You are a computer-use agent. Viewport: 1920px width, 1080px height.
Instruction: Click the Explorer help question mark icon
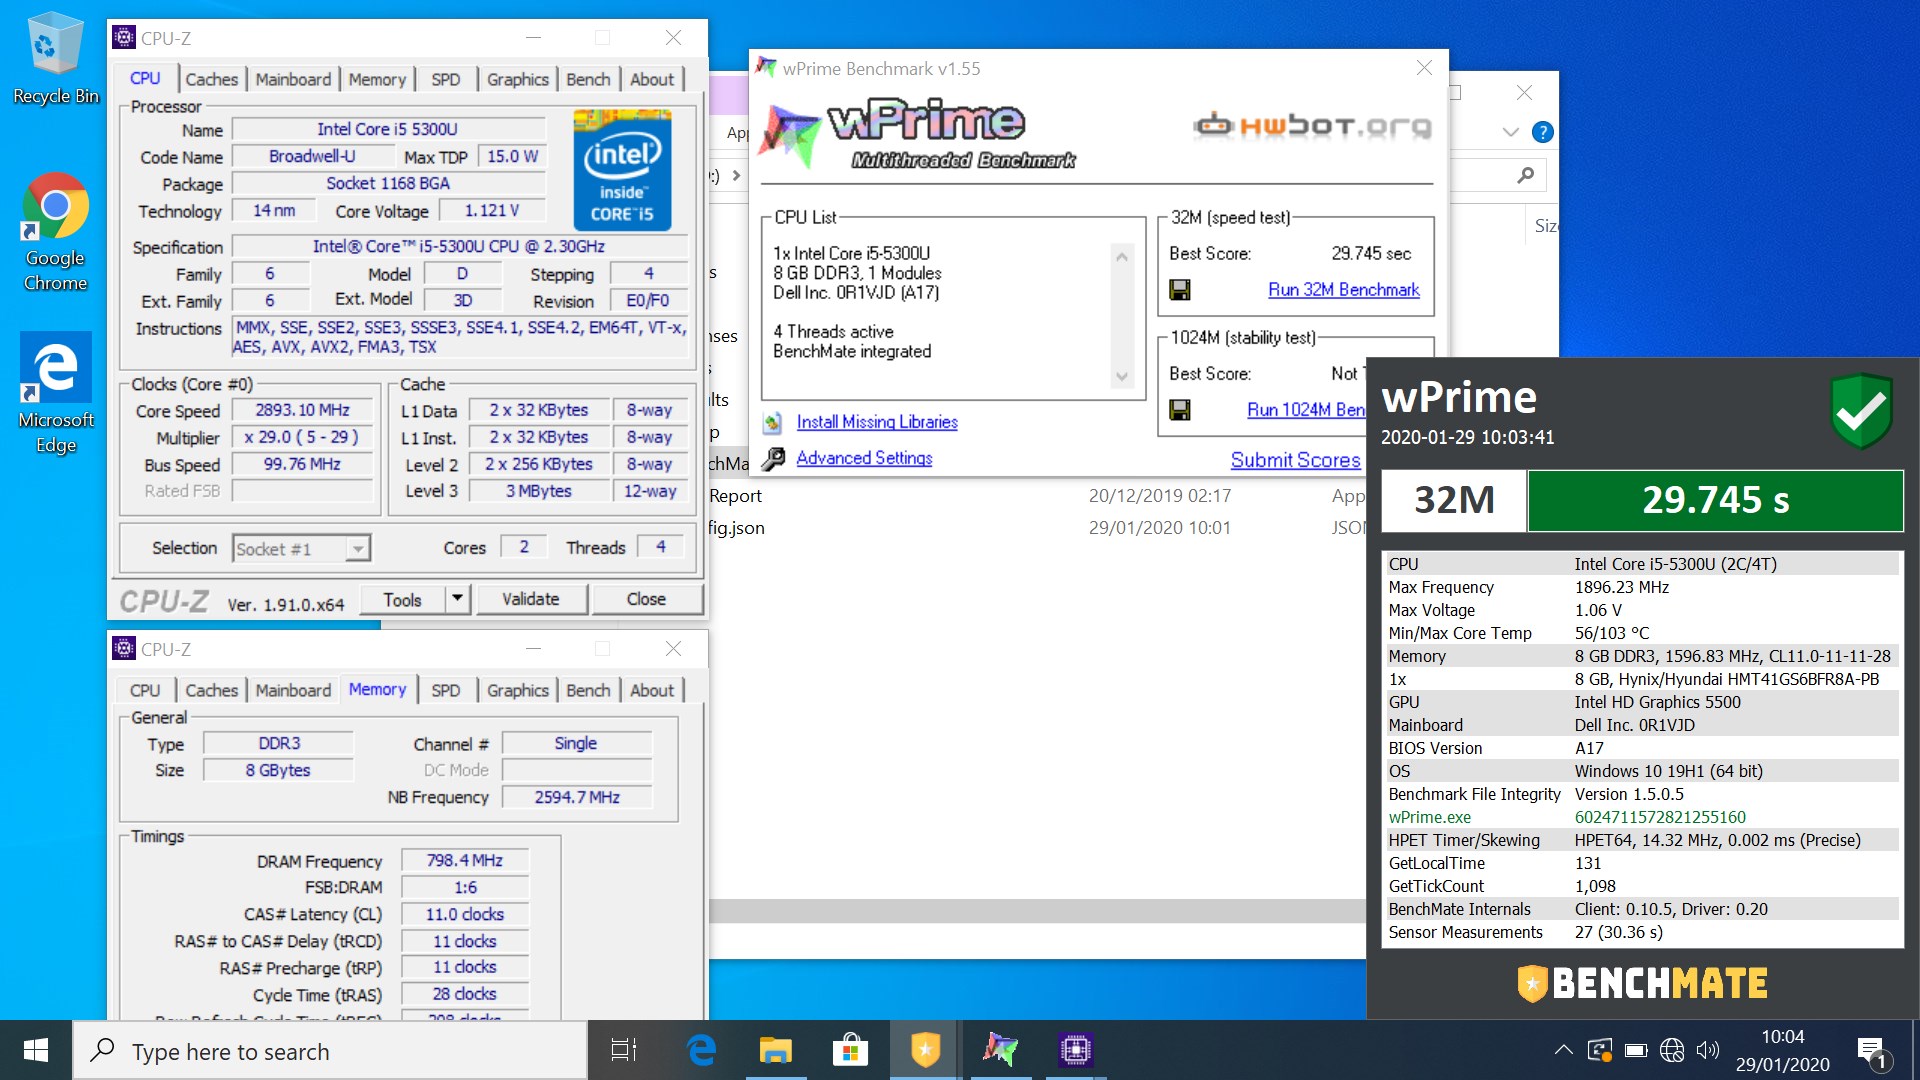coord(1543,132)
